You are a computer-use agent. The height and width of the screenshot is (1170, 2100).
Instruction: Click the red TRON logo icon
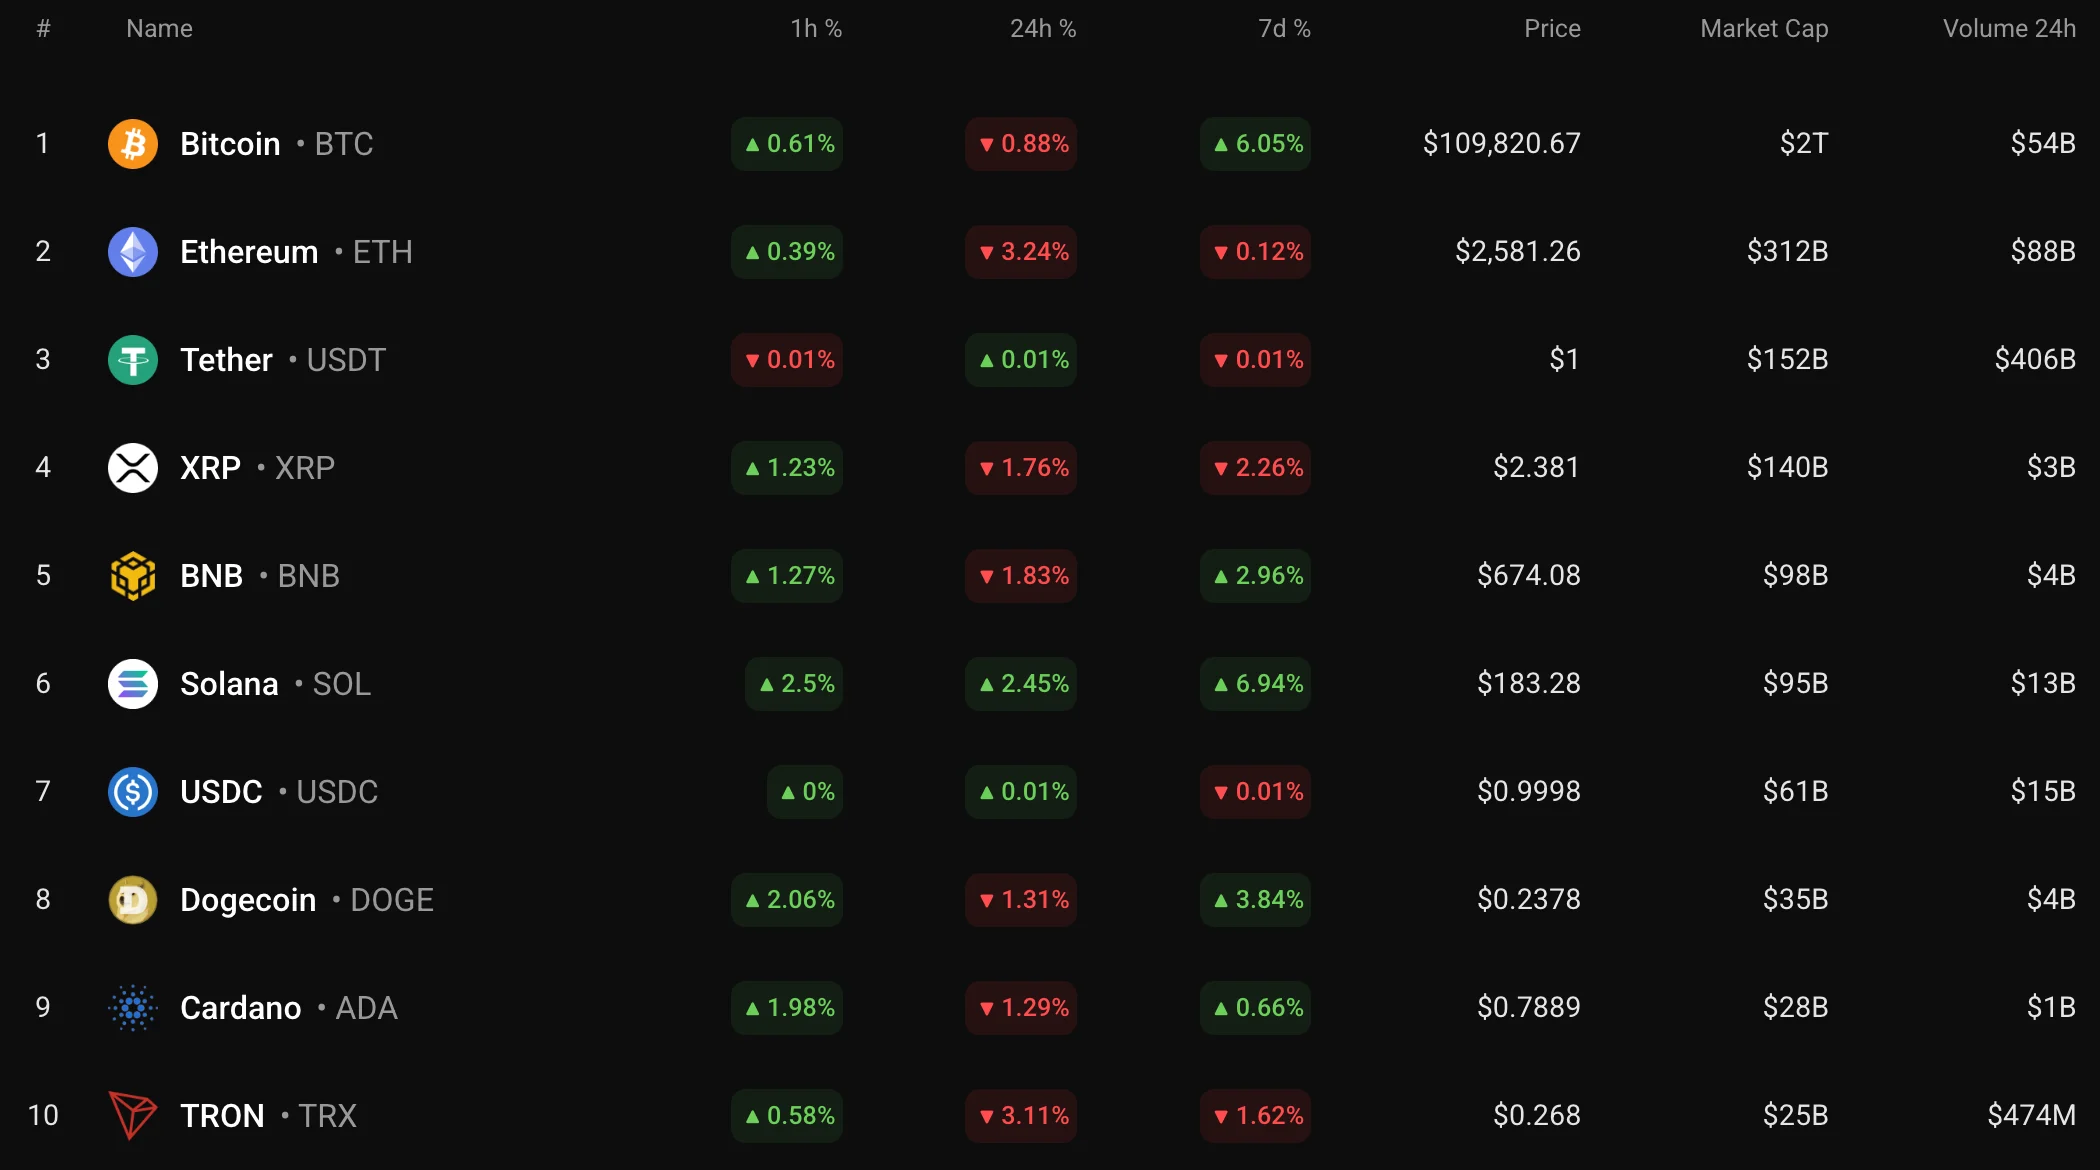(x=133, y=1115)
